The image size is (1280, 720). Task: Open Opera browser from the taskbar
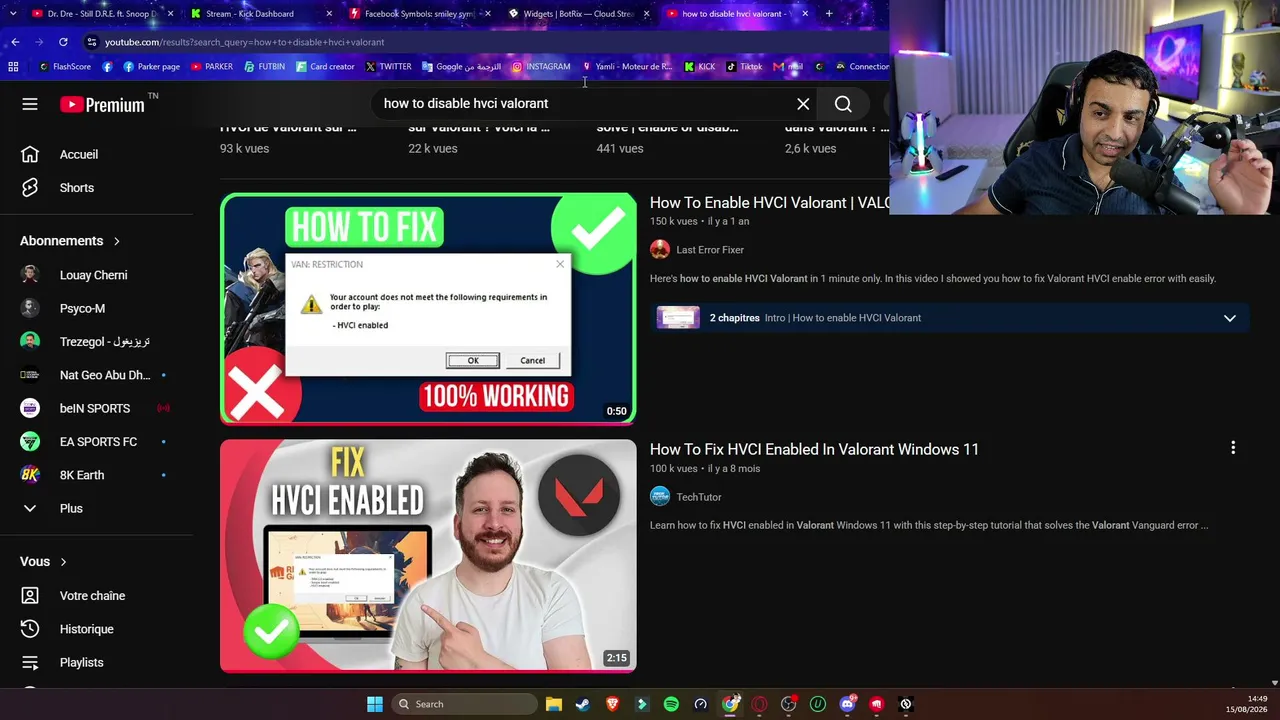(759, 704)
